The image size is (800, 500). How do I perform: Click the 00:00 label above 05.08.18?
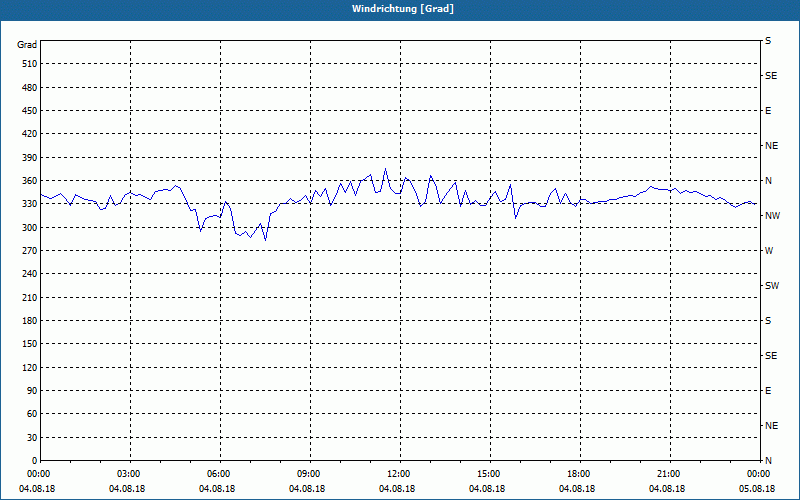(x=760, y=474)
